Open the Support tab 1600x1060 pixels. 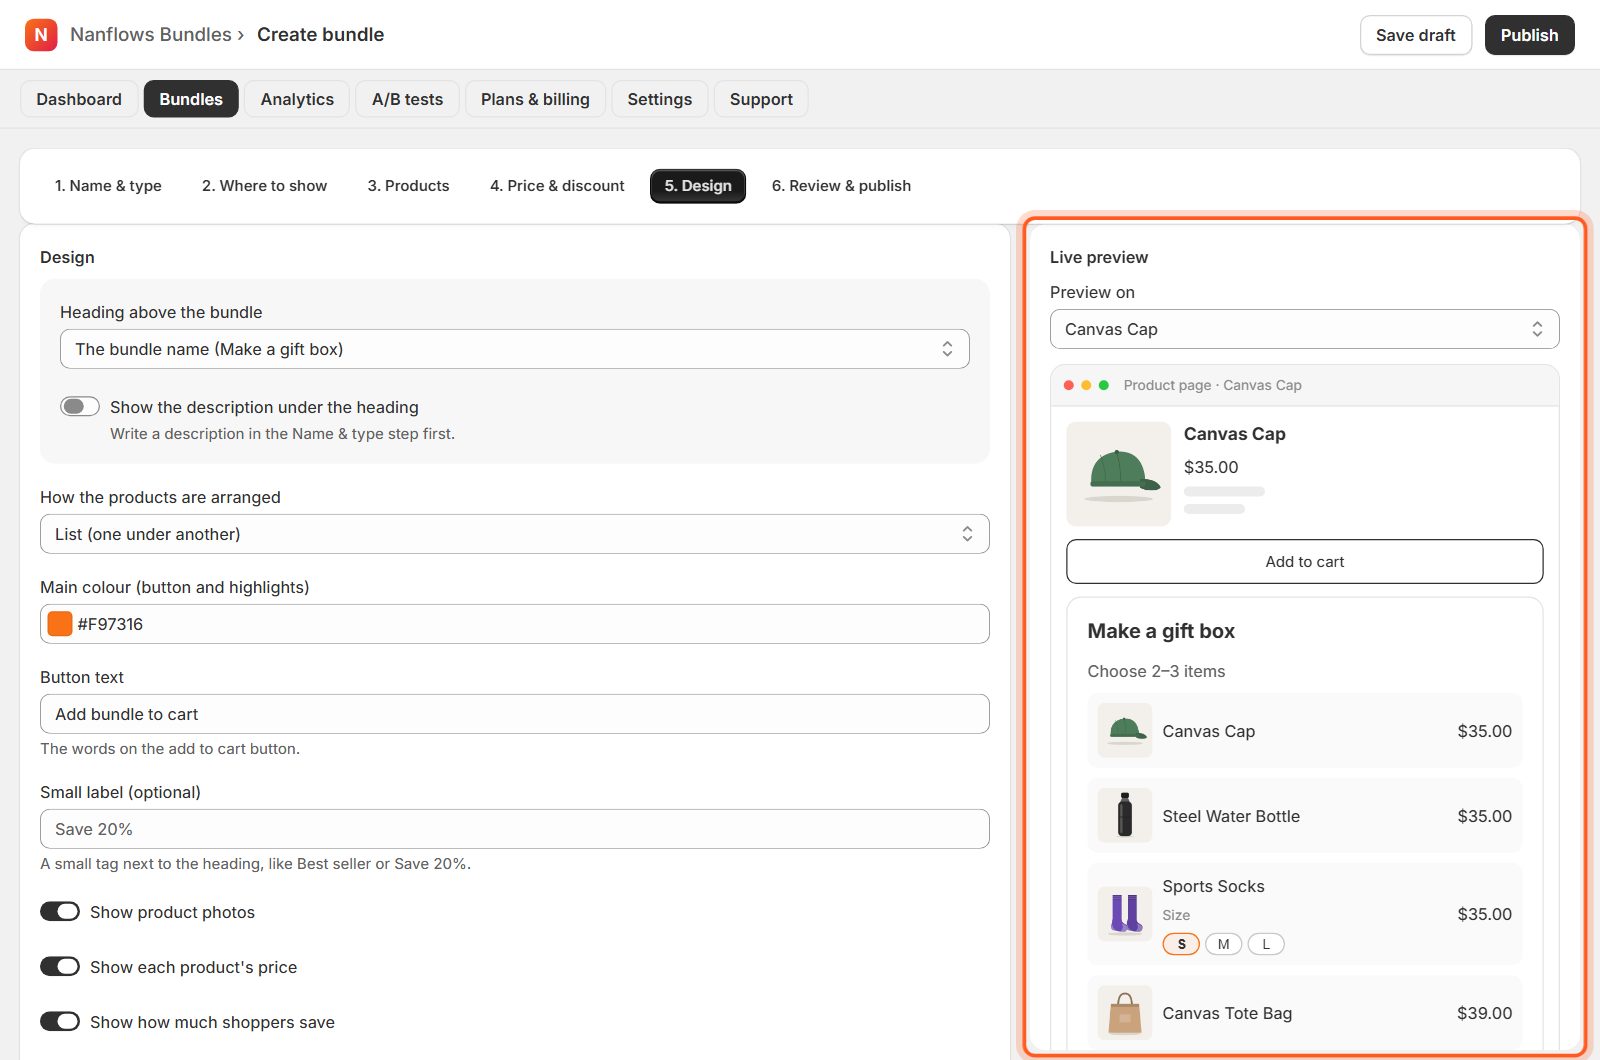761,99
